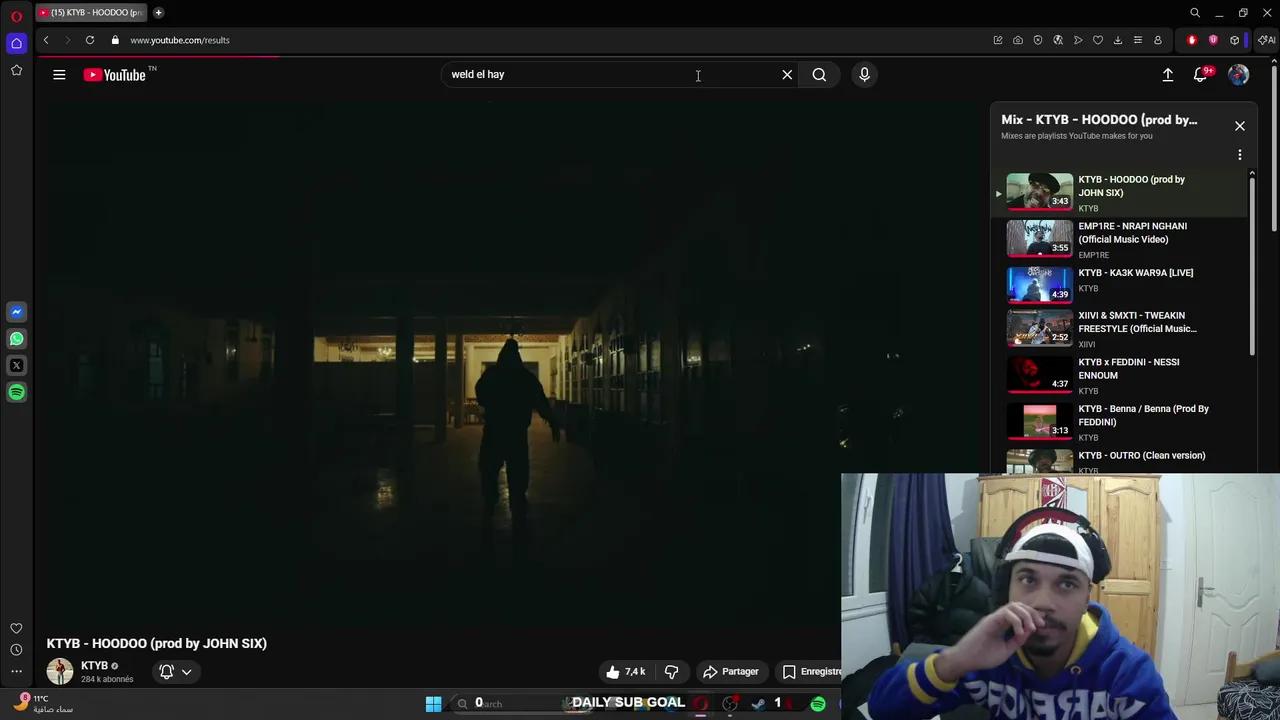Play KTYB - OUTRO (Clean version)
The image size is (1280, 720).
(x=1118, y=461)
